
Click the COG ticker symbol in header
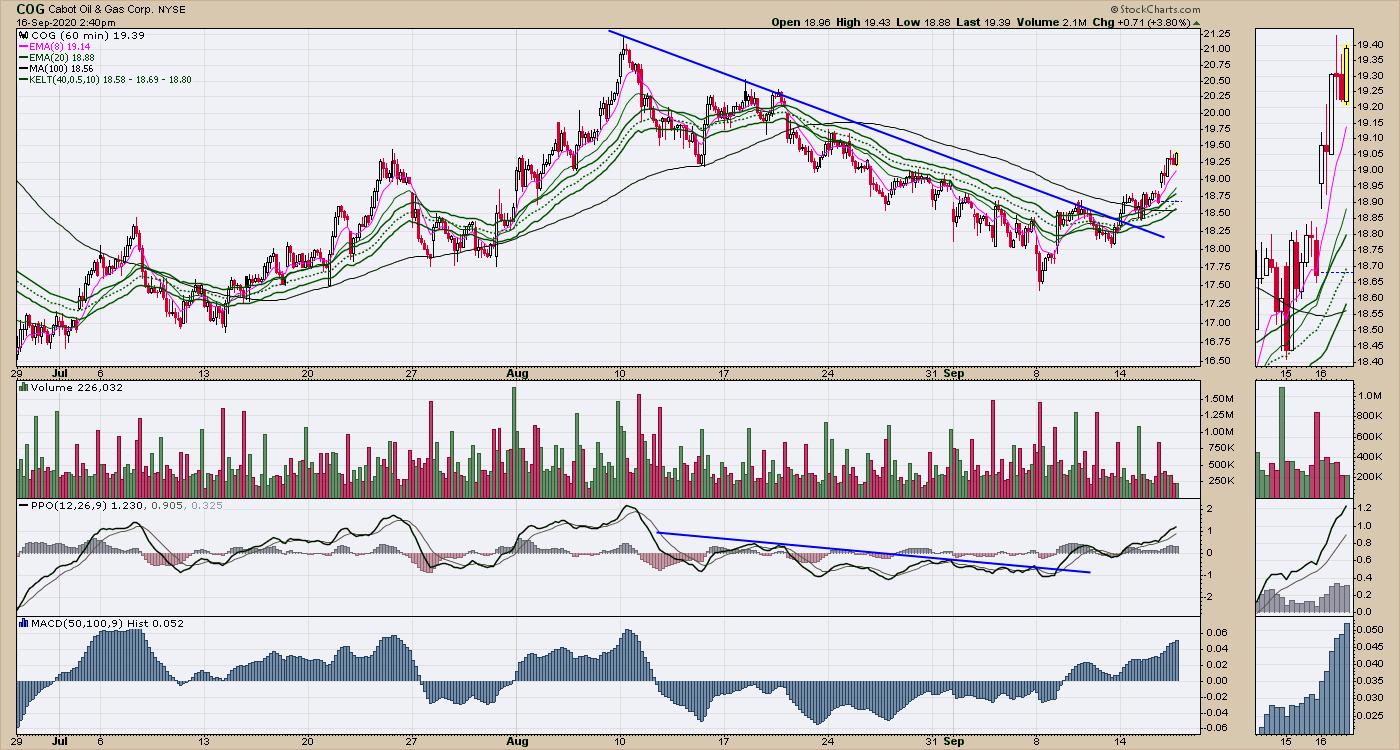[x=30, y=8]
